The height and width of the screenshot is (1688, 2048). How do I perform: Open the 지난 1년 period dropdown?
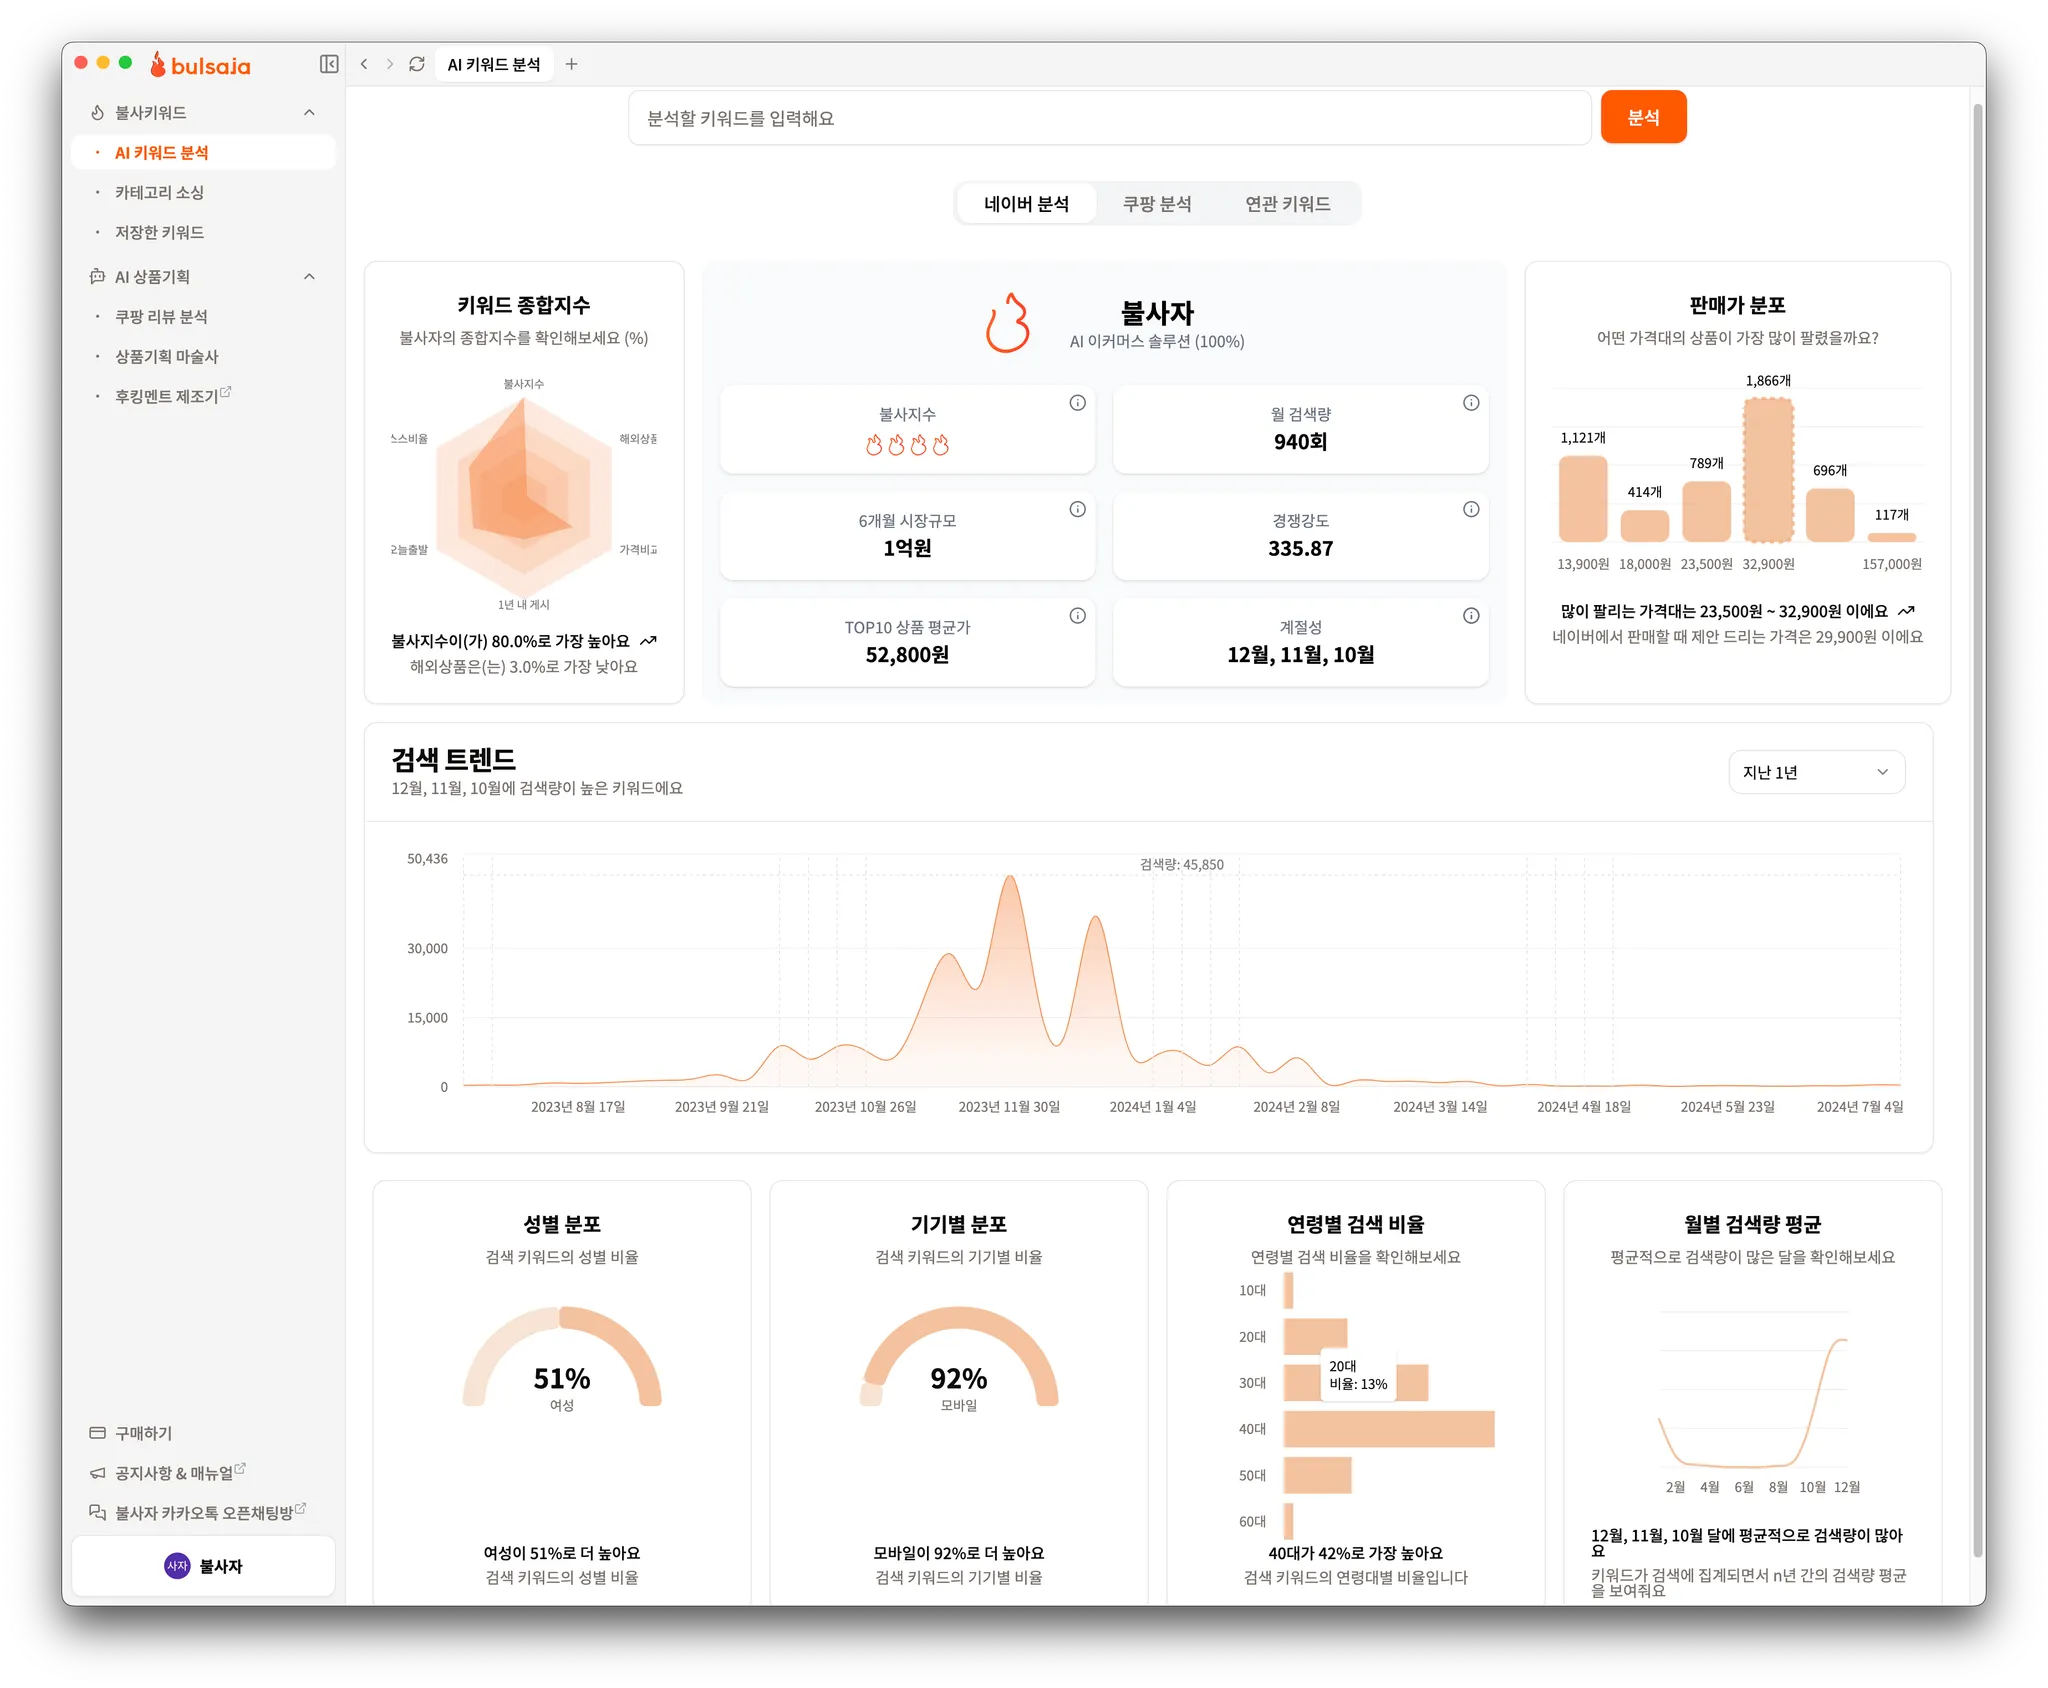[1816, 772]
